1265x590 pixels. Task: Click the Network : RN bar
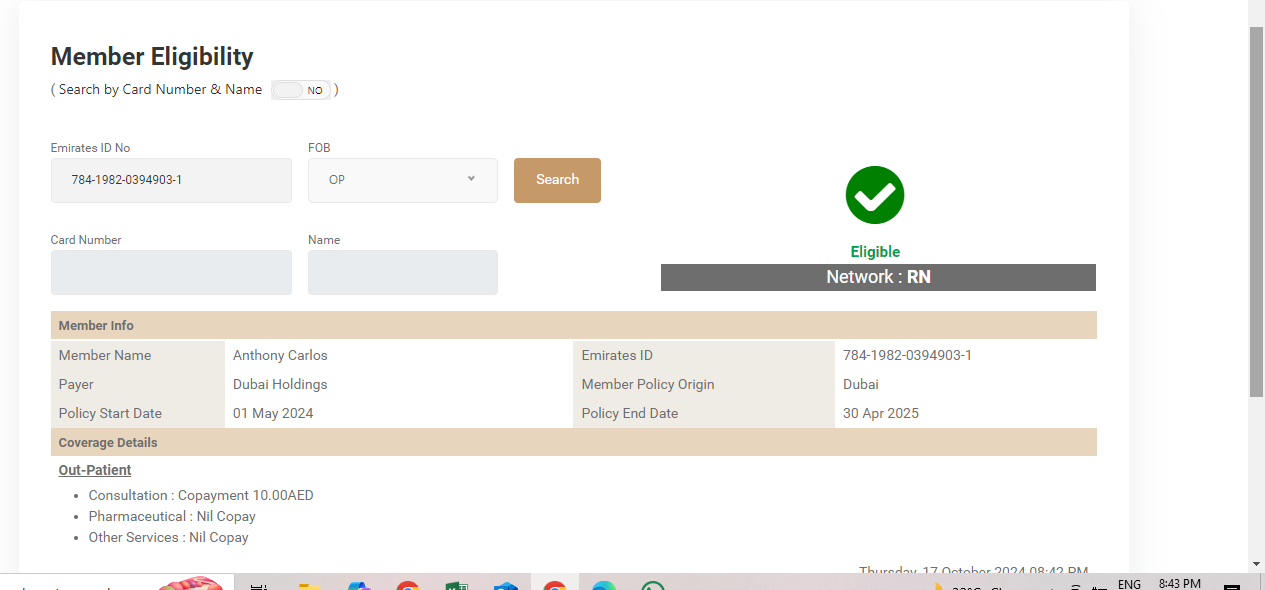pyautogui.click(x=878, y=277)
